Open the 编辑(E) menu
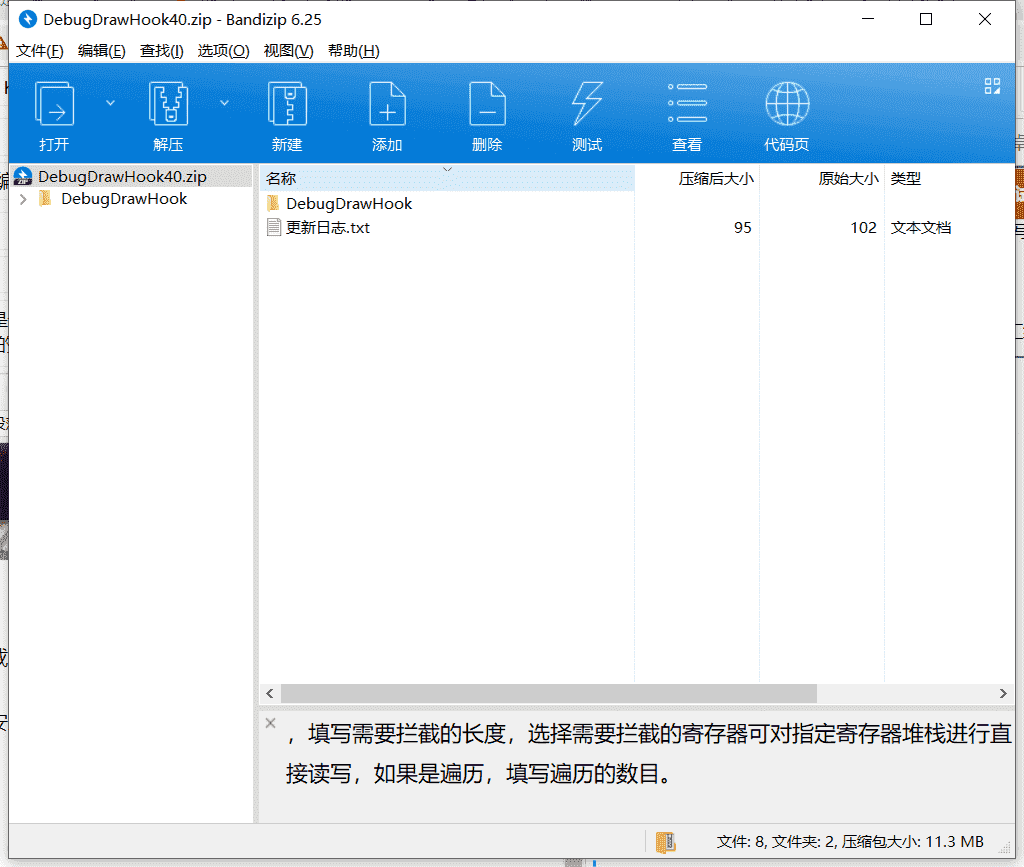Image resolution: width=1024 pixels, height=867 pixels. (102, 51)
